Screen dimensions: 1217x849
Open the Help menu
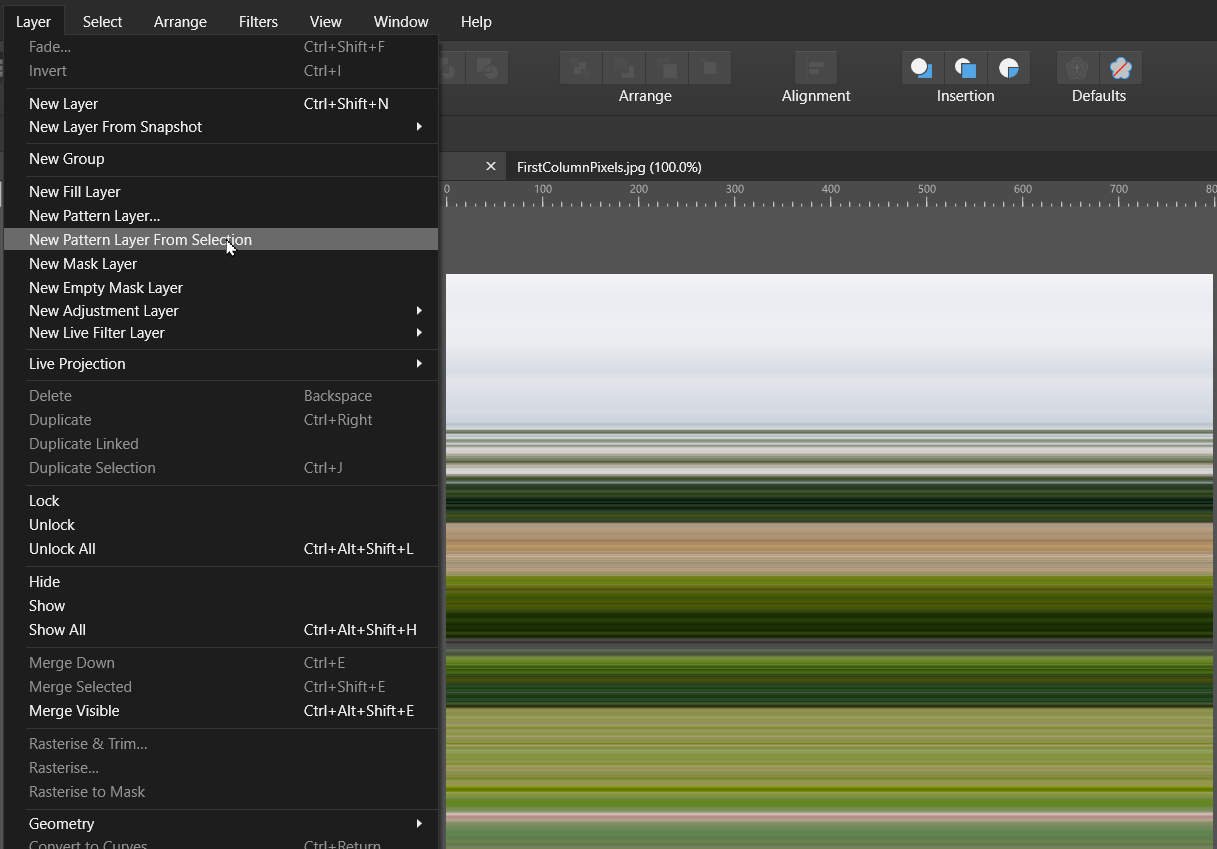pyautogui.click(x=476, y=21)
